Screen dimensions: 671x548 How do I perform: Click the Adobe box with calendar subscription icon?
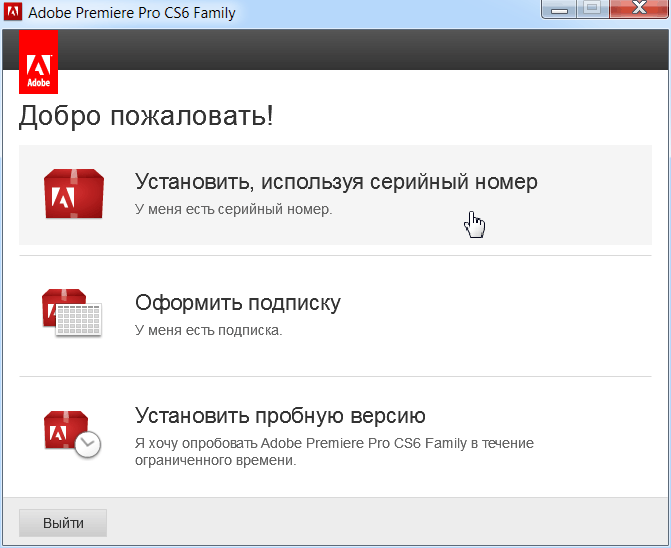72,313
